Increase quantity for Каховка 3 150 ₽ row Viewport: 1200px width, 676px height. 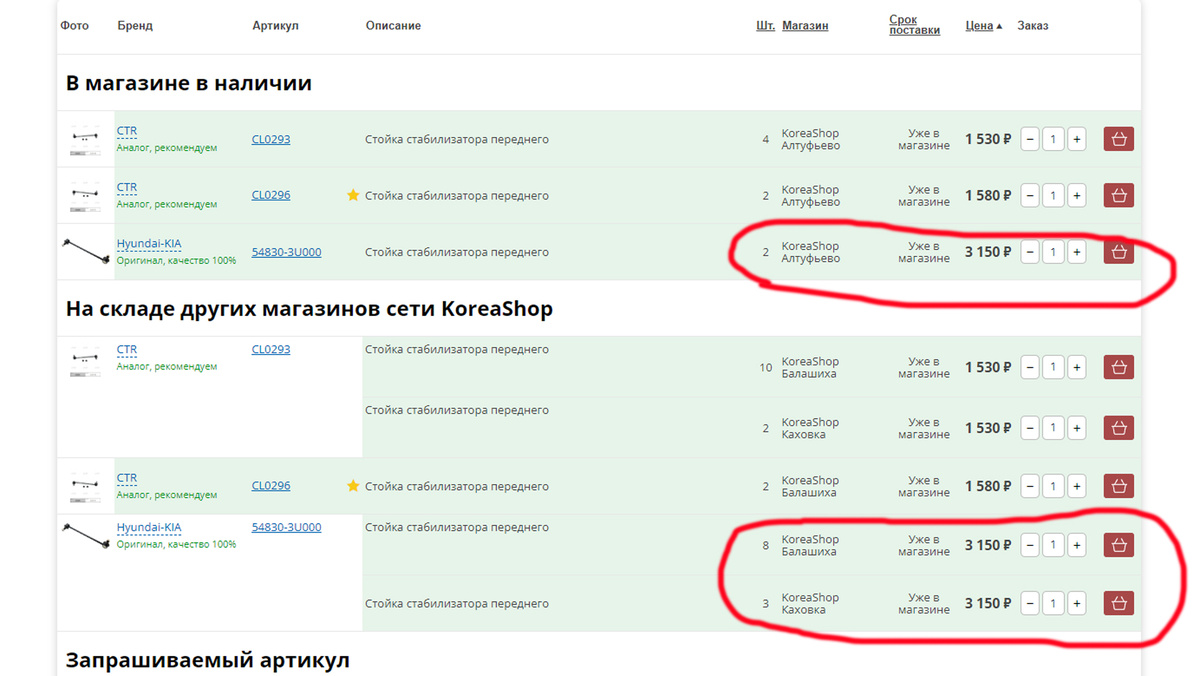click(x=1077, y=603)
